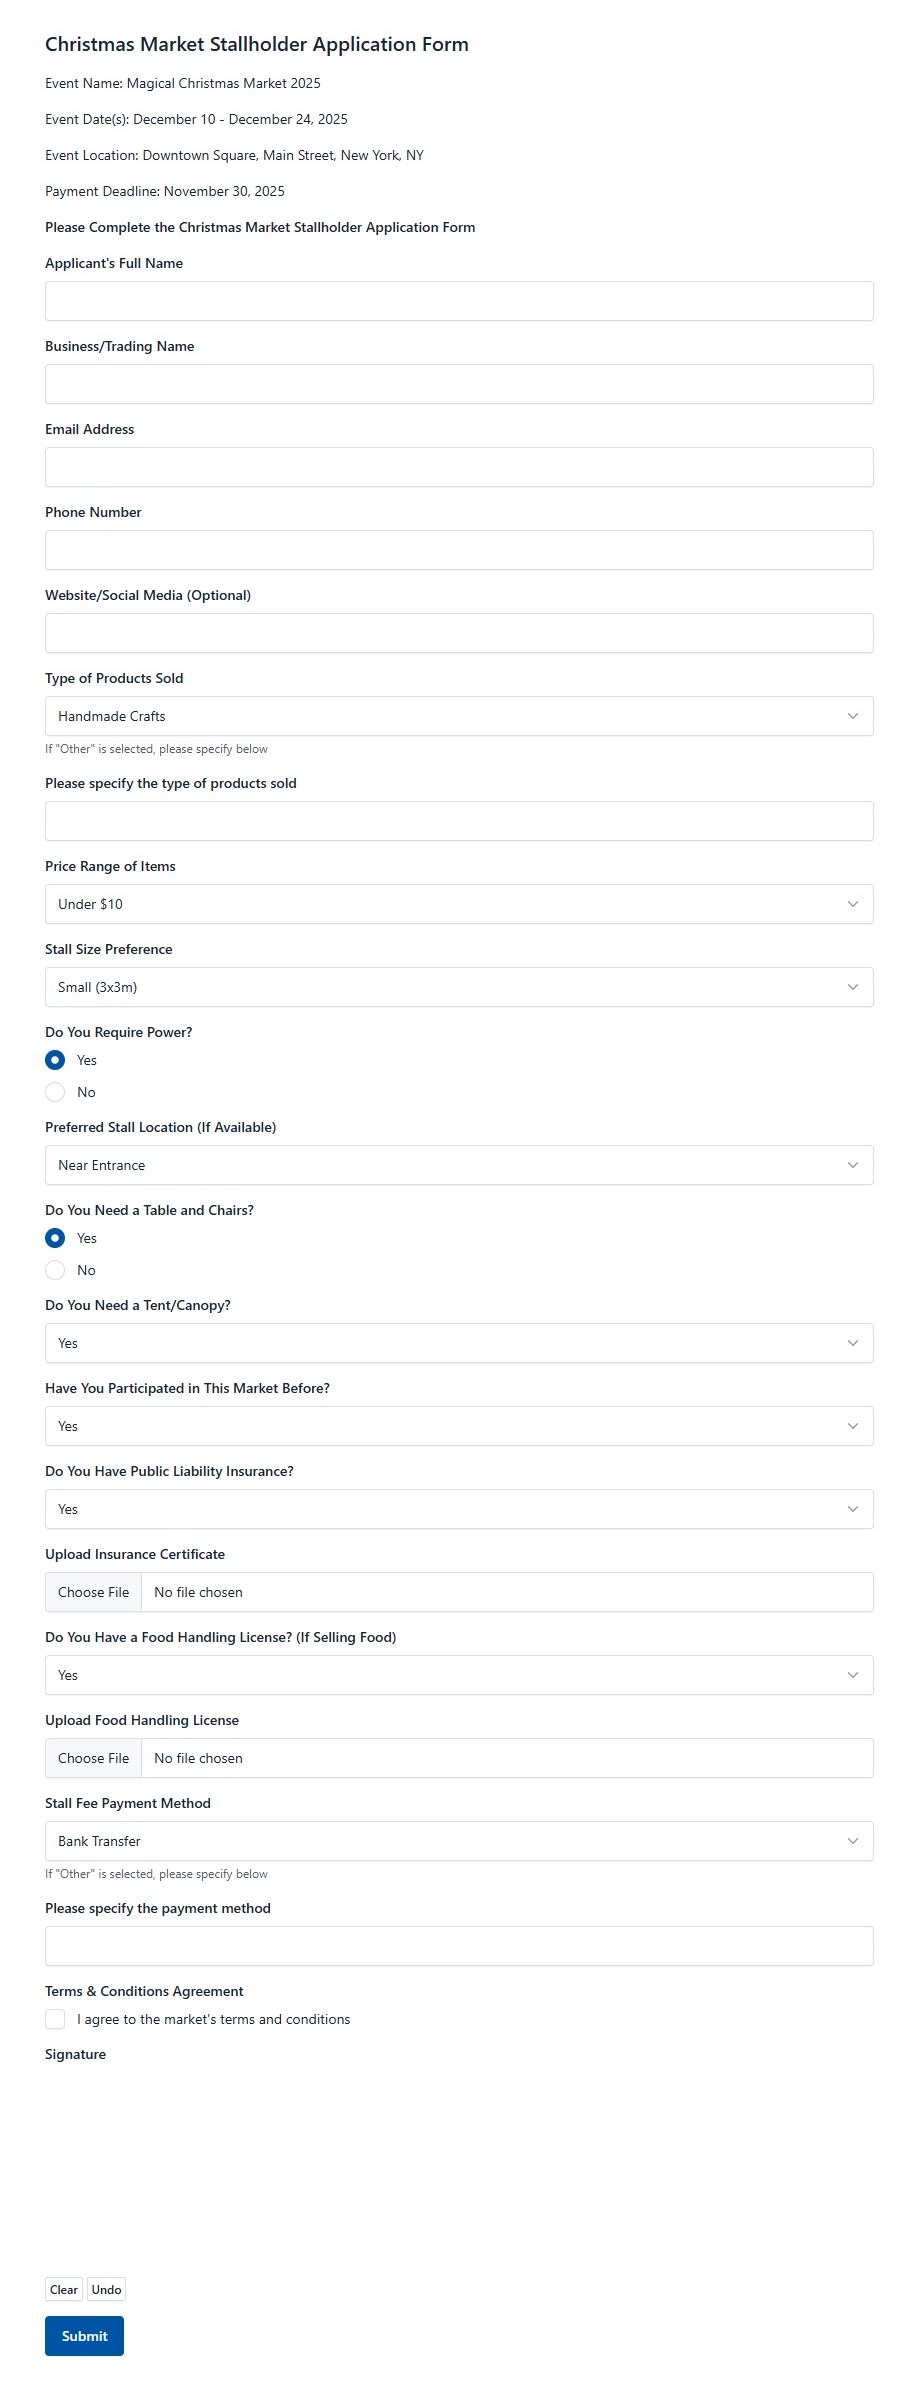905x2391 pixels.
Task: Focus the Applicant's Full Name field
Action: 459,301
